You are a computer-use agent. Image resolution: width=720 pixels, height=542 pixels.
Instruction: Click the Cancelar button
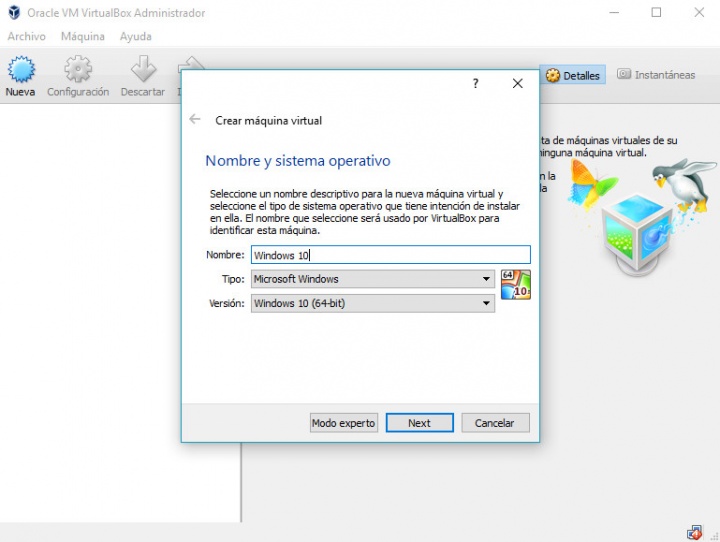tap(495, 423)
